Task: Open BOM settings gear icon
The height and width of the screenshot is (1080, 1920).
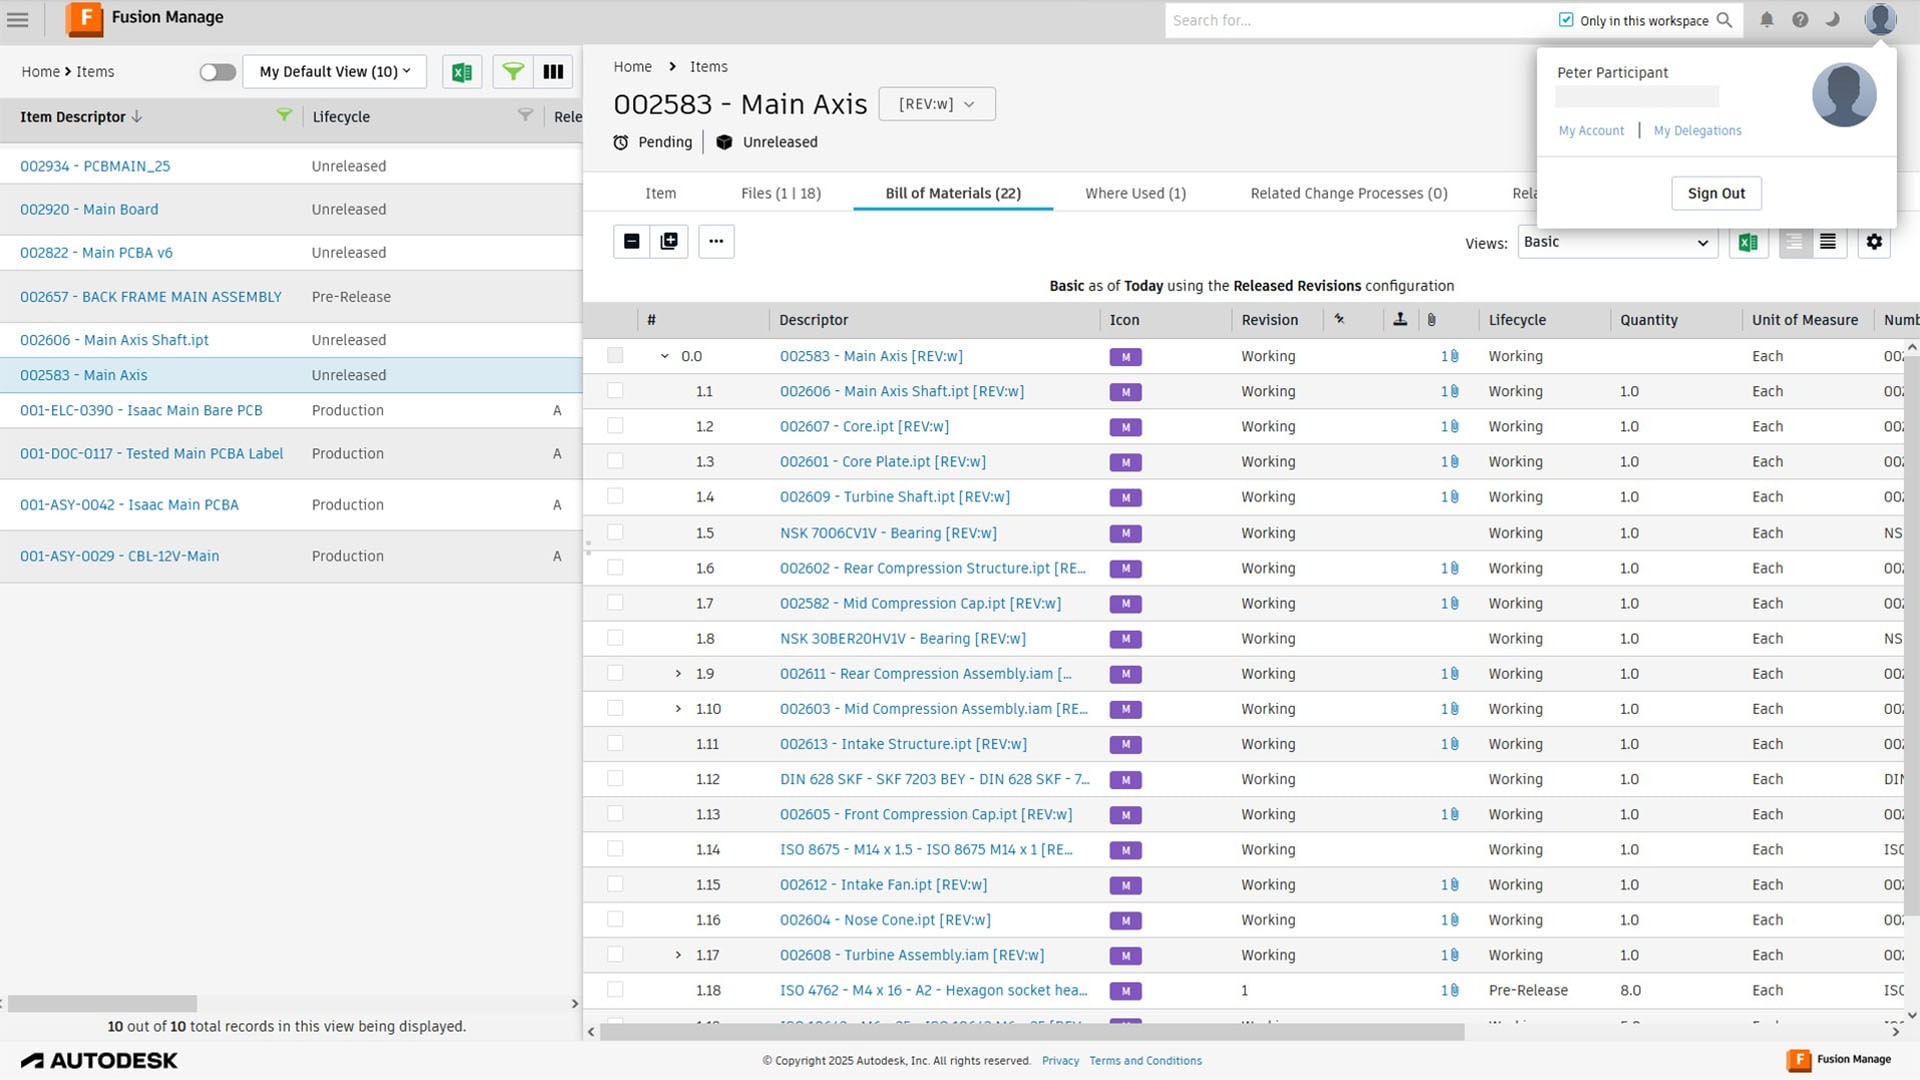Action: (x=1874, y=242)
